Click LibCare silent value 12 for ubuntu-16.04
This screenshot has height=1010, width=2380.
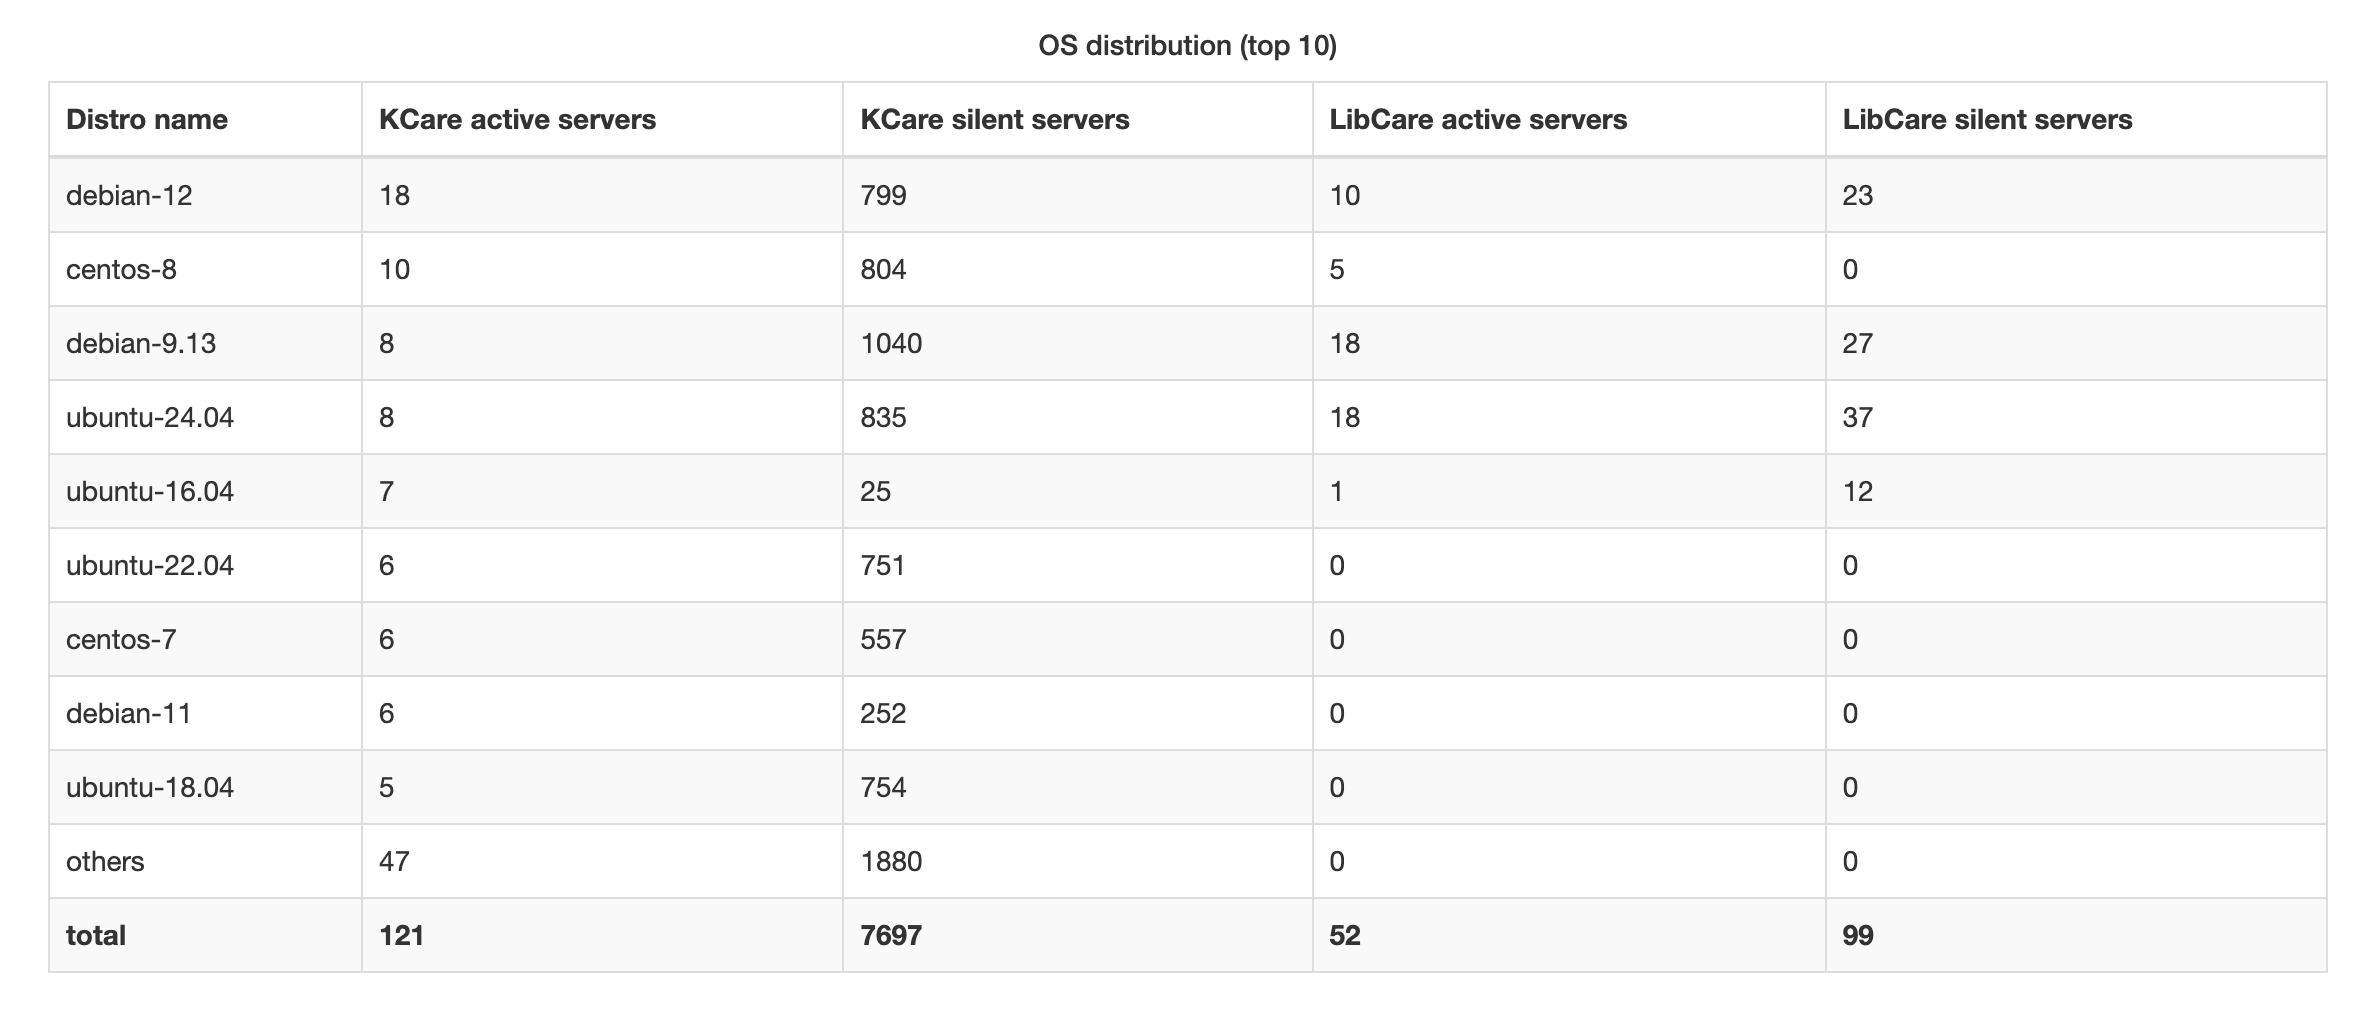[1858, 491]
